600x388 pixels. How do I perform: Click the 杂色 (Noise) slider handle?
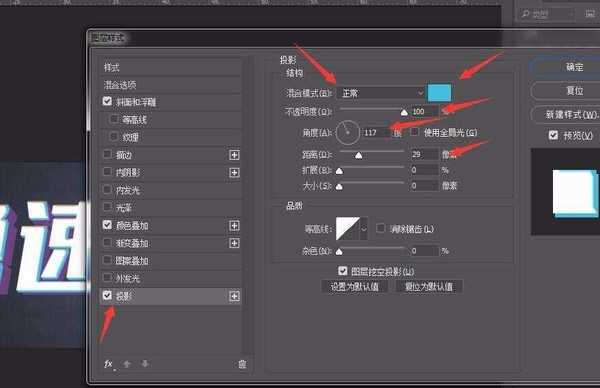(x=339, y=252)
